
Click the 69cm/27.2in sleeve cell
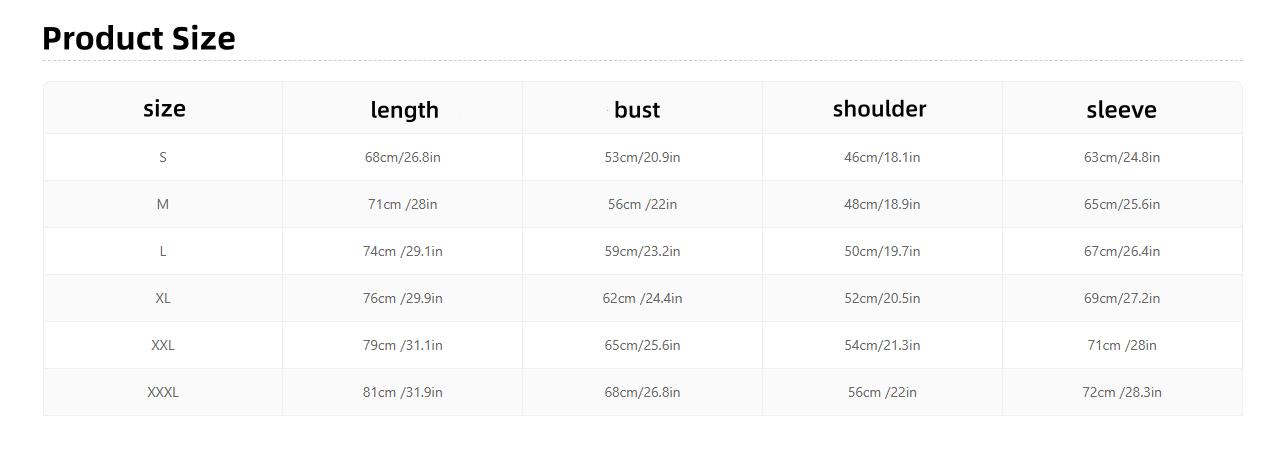click(1122, 298)
